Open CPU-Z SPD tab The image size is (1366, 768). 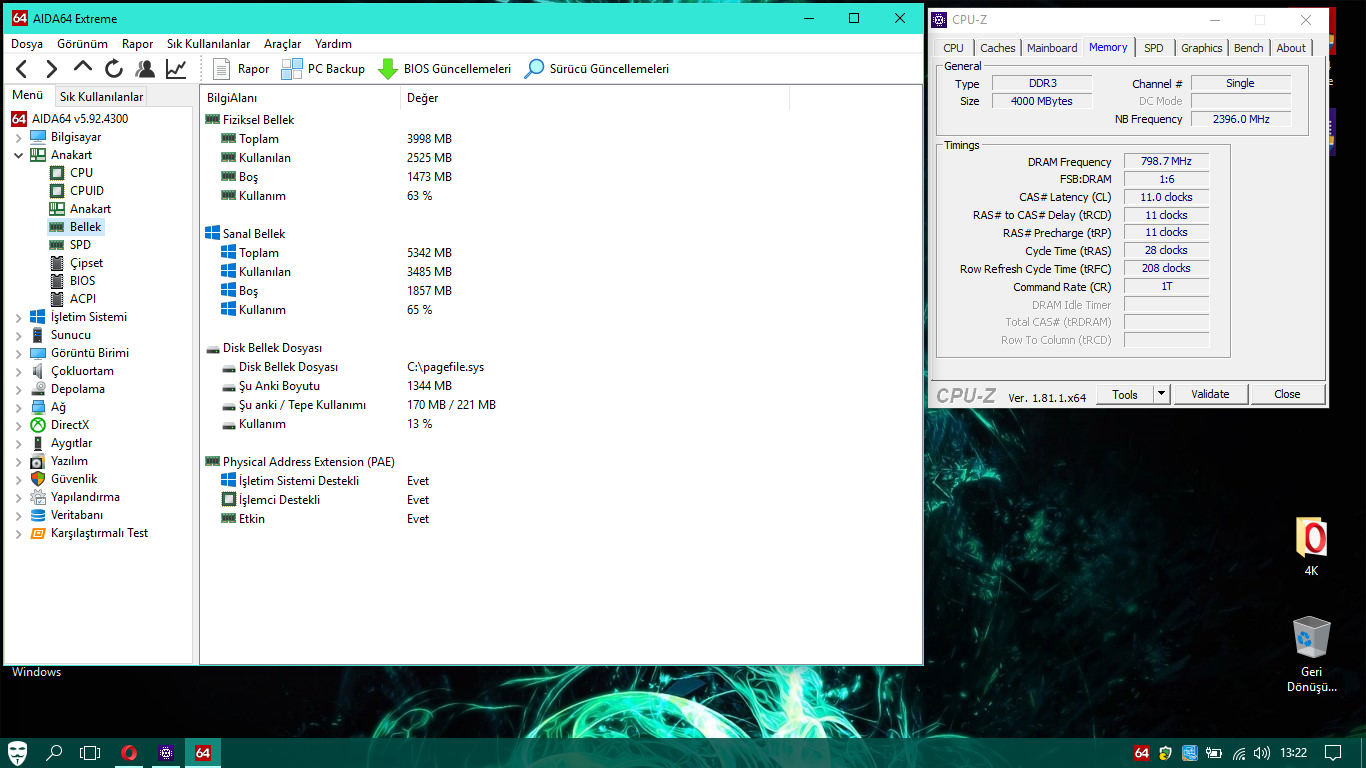(1154, 48)
